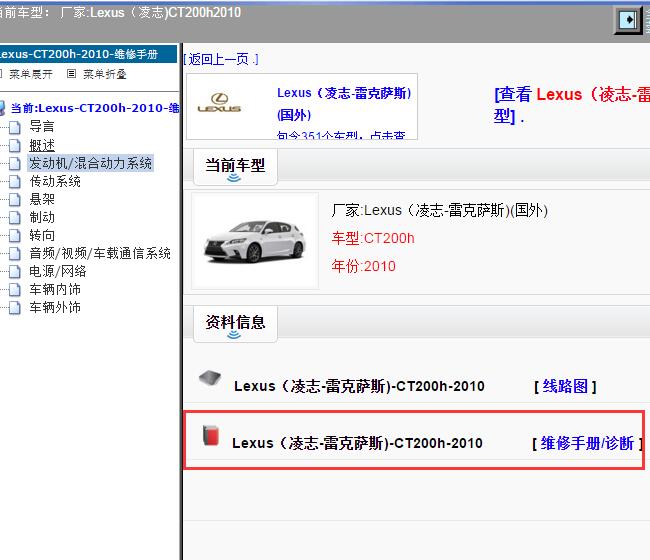Click the page icon beside 悬架
The width and height of the screenshot is (650, 560).
(15, 199)
